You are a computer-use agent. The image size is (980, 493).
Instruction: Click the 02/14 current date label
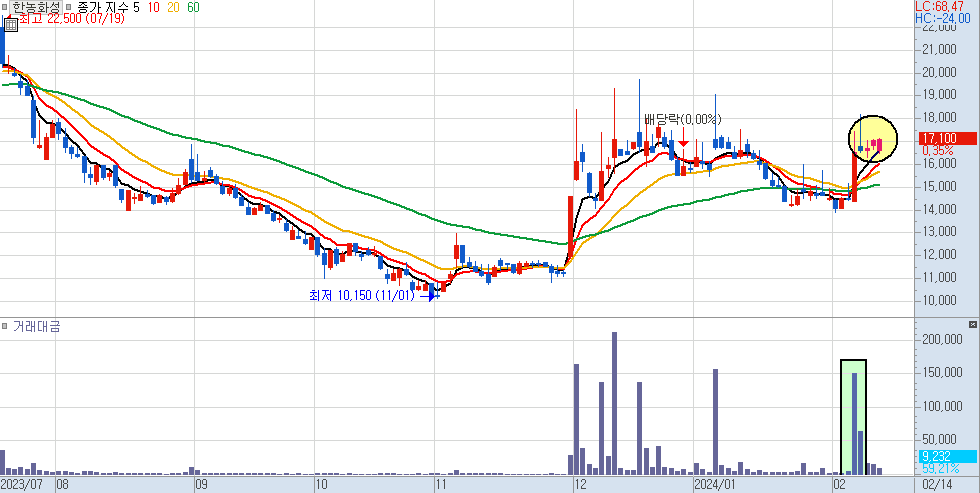tap(938, 484)
